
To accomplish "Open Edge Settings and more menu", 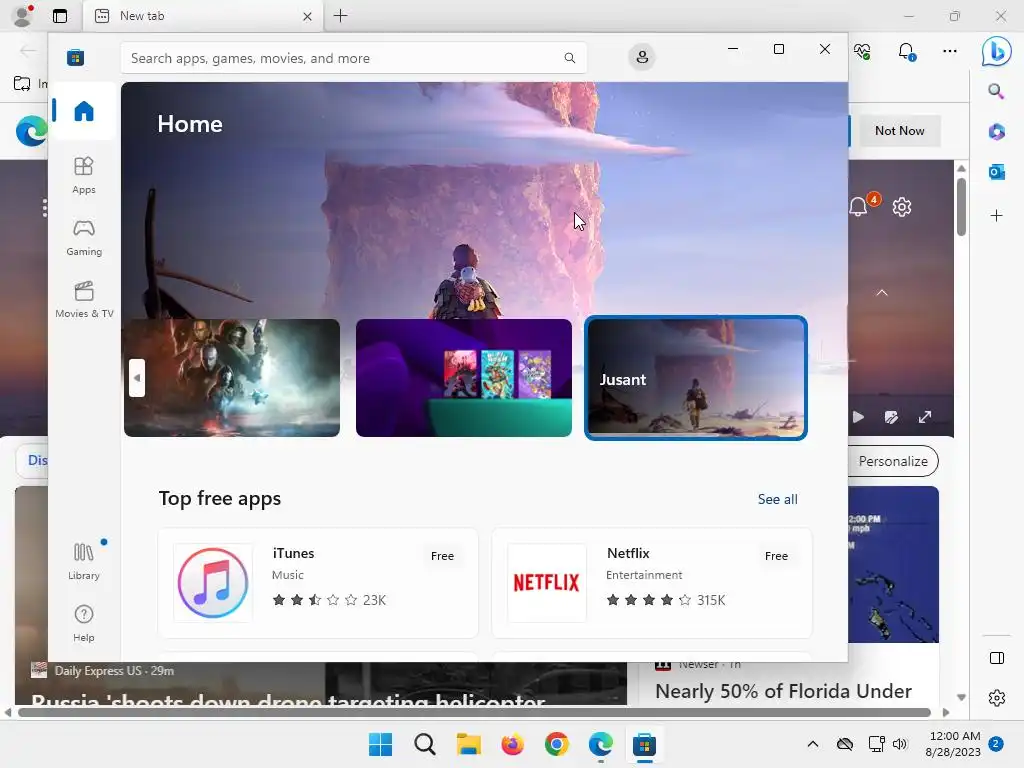I will [x=950, y=51].
